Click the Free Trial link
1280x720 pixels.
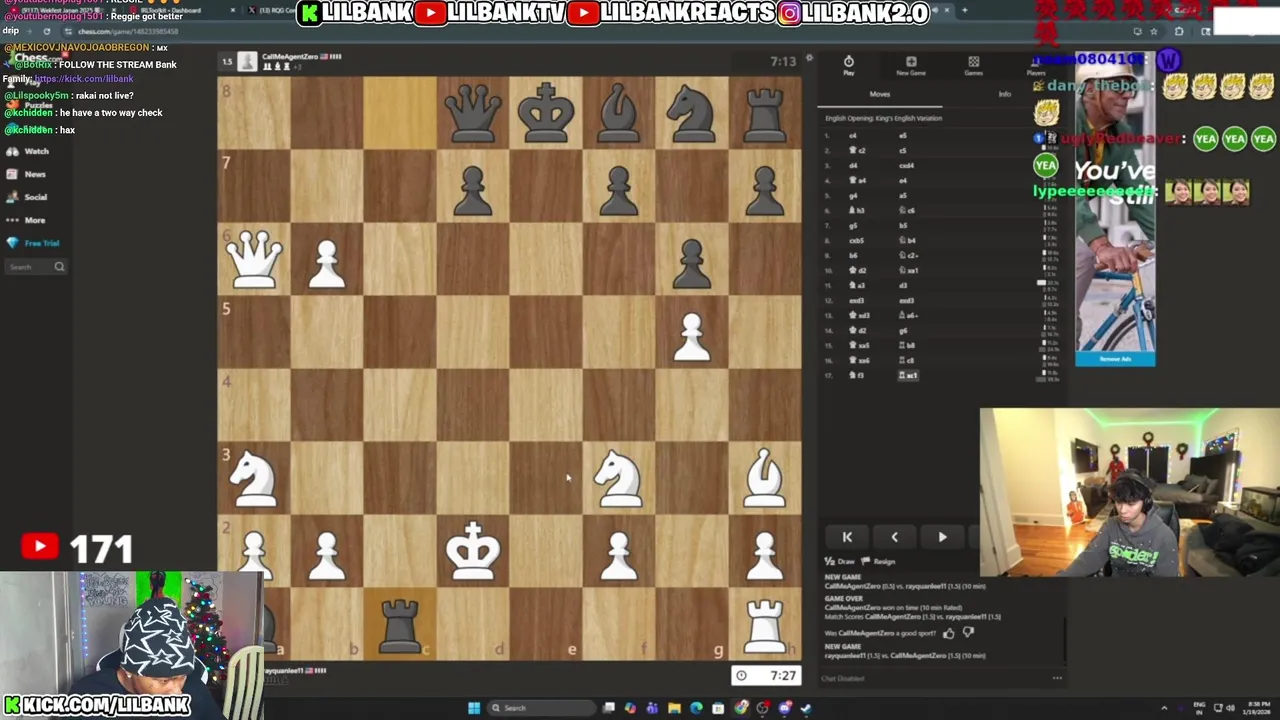coord(33,243)
